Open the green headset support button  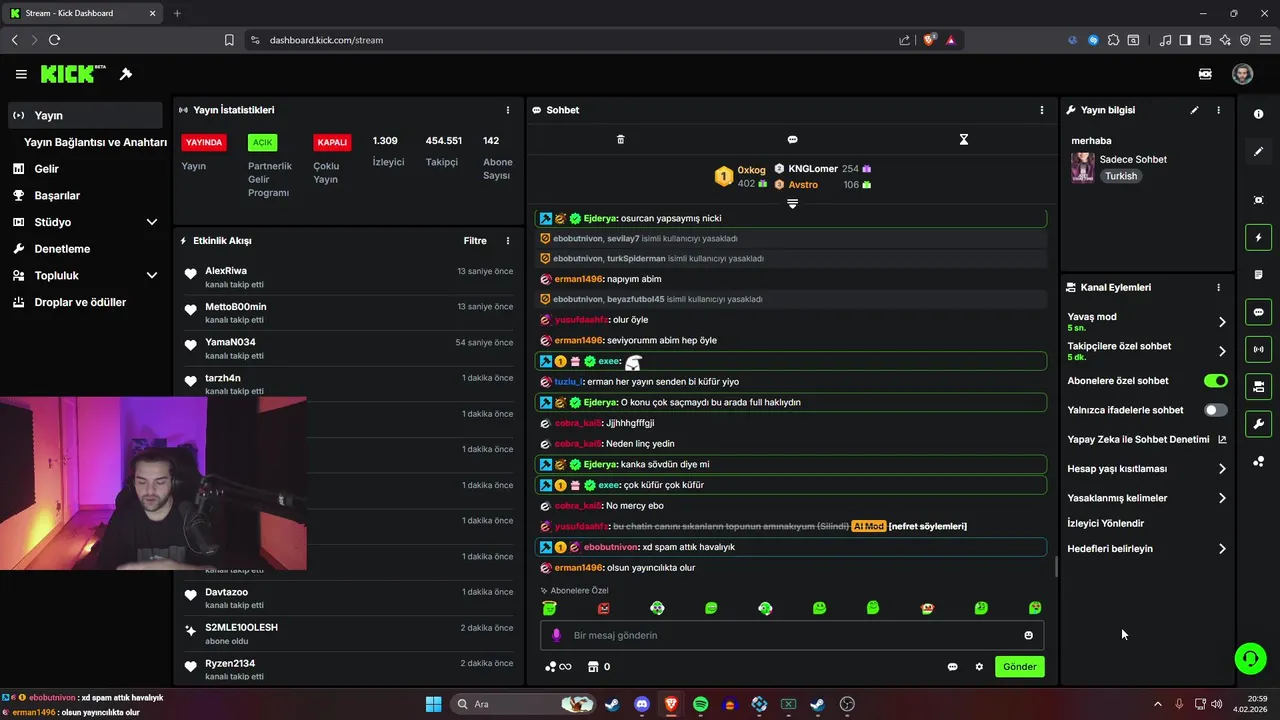(x=1250, y=658)
